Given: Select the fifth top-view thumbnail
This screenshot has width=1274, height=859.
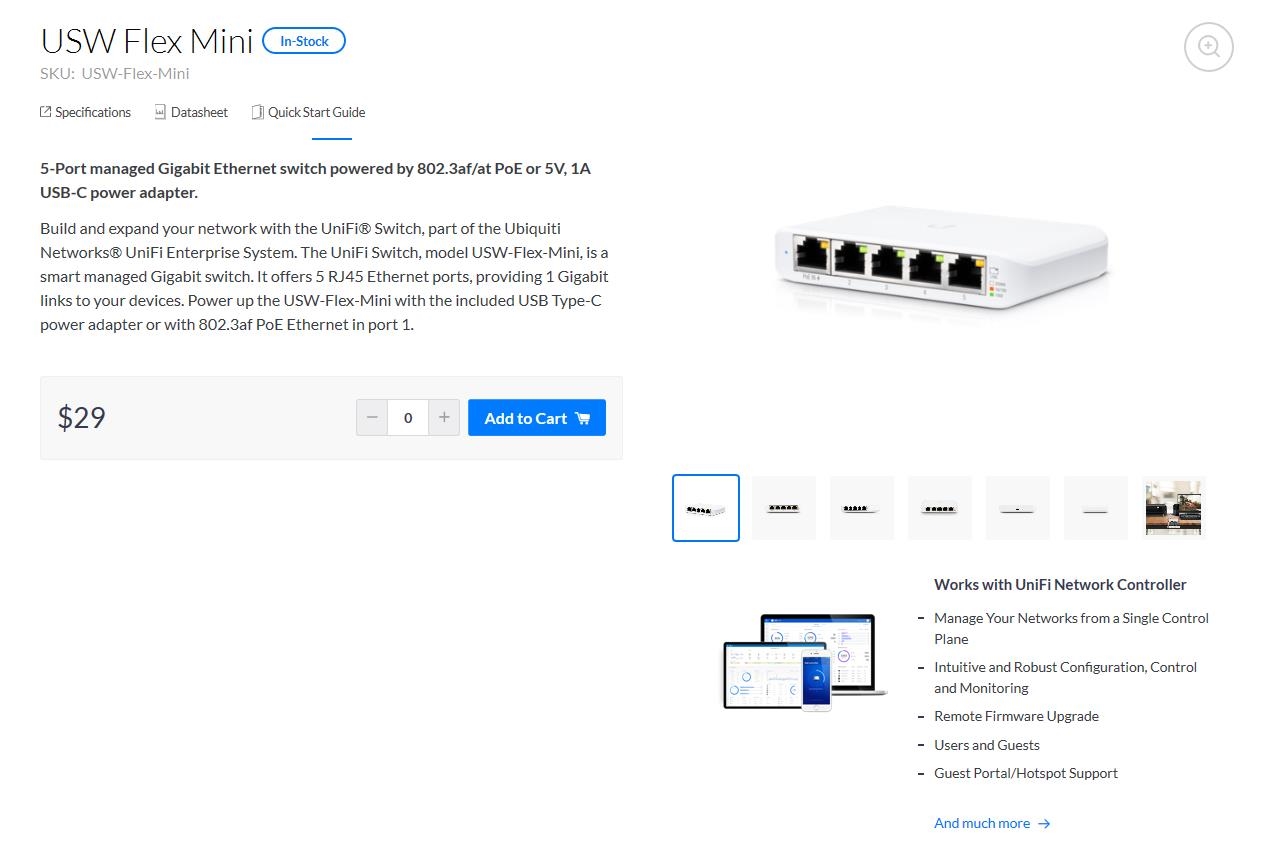Looking at the screenshot, I should 1018,508.
